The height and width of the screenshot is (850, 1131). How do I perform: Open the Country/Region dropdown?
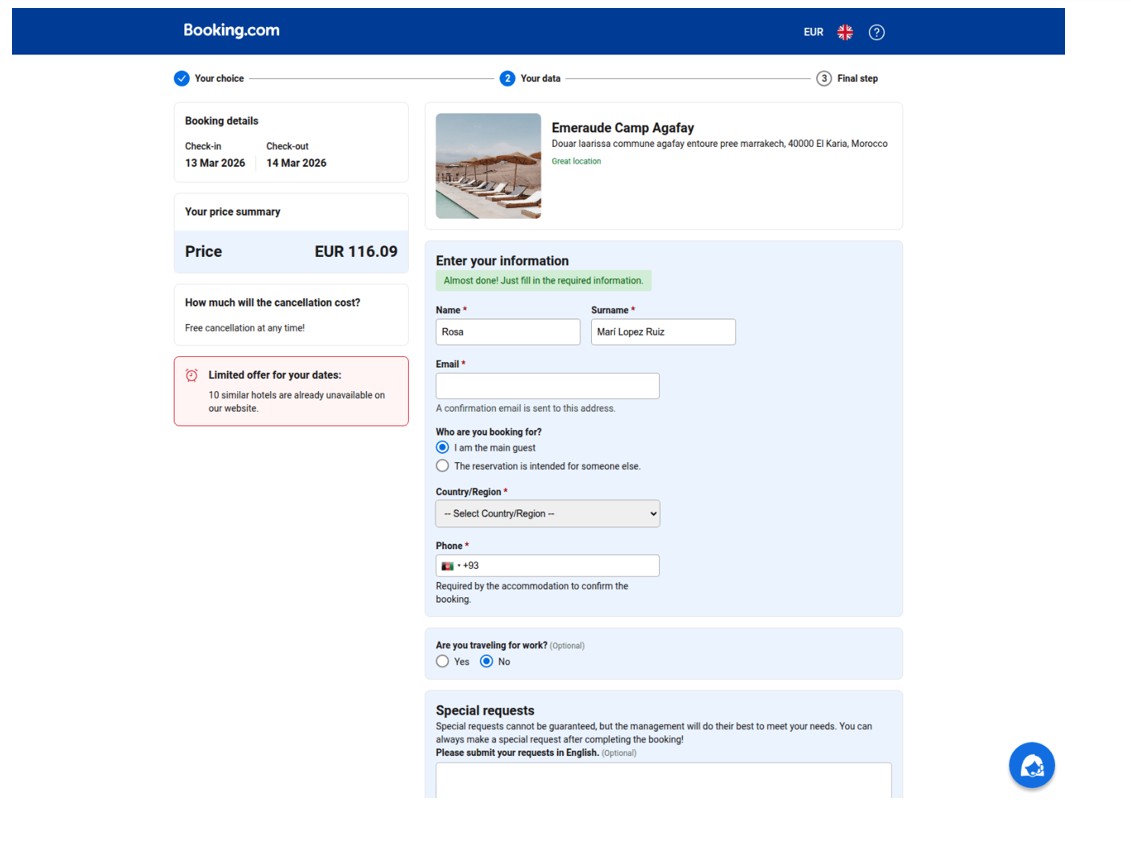(x=547, y=513)
